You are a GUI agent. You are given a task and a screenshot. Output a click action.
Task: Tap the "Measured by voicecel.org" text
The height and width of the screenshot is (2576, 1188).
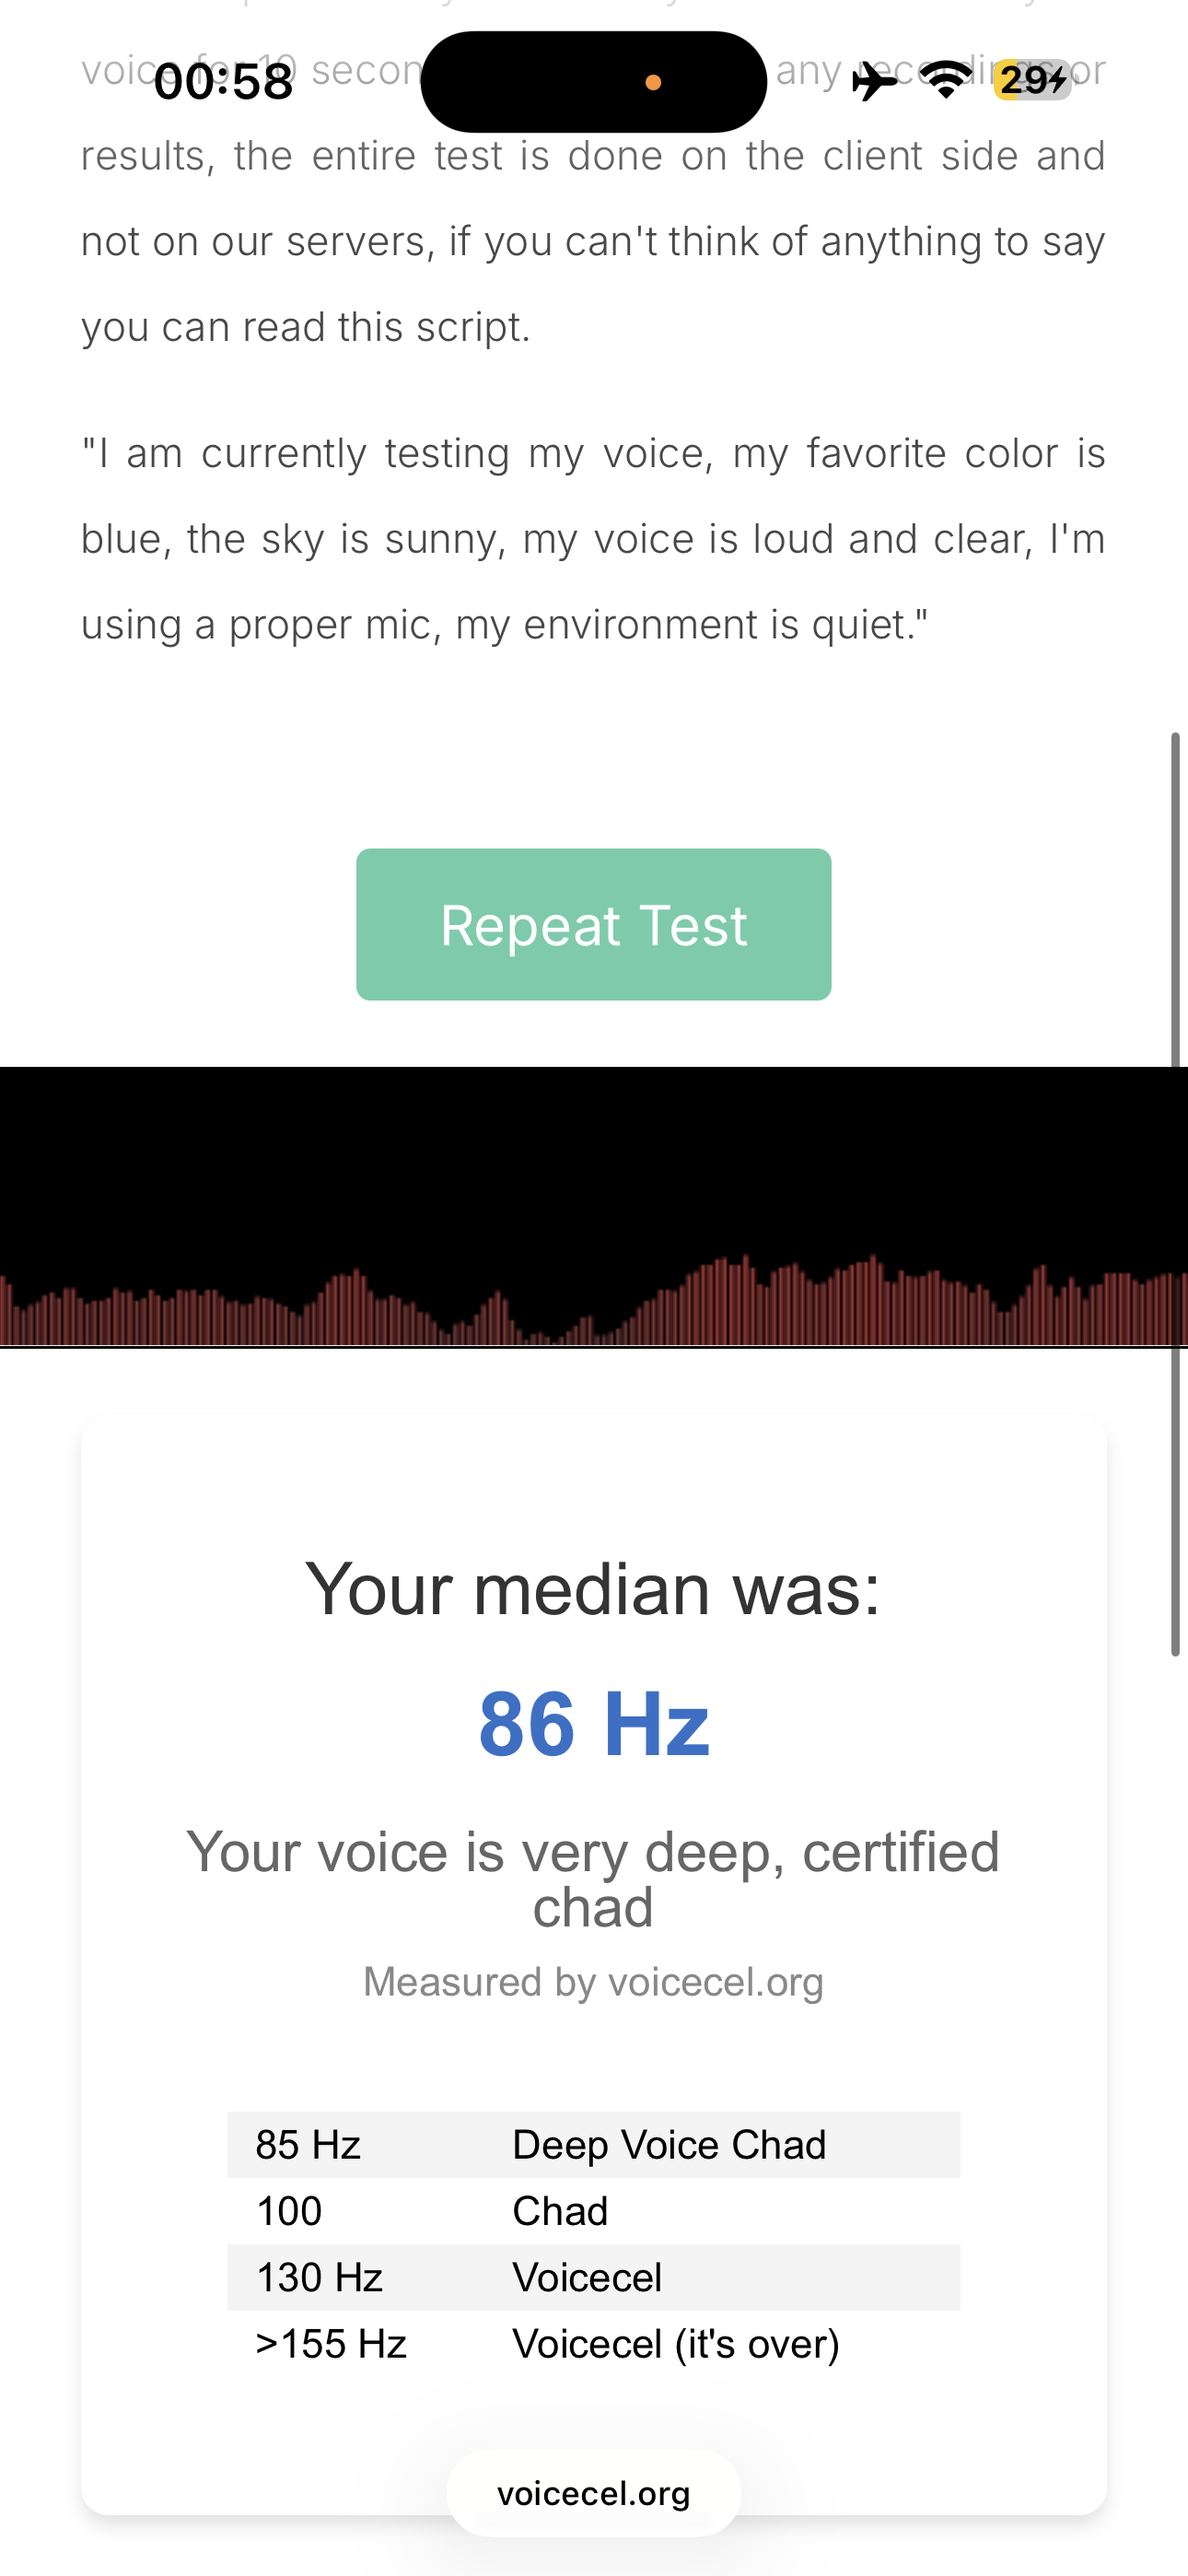(x=593, y=1981)
